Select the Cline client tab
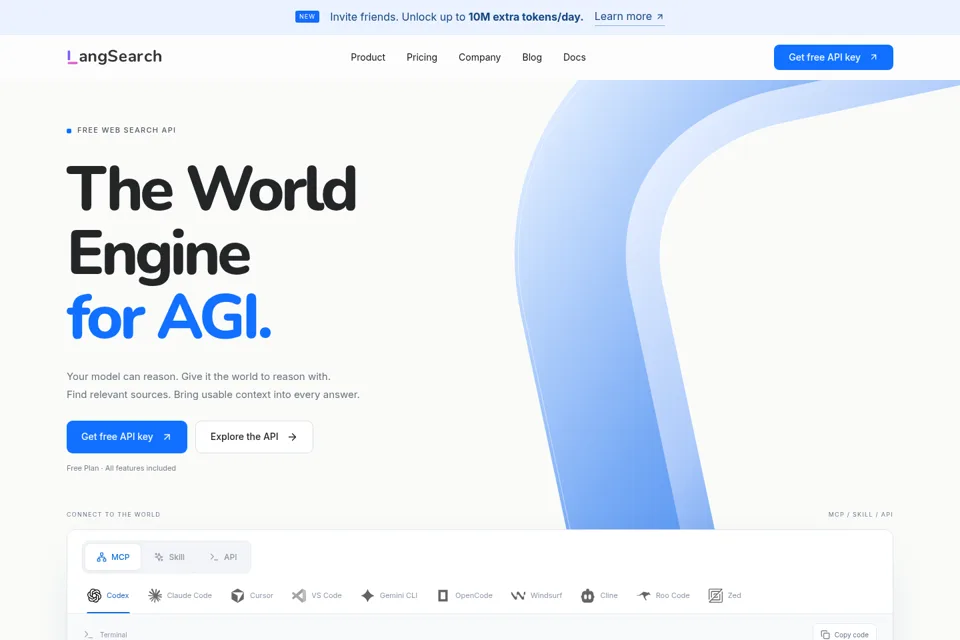960x640 pixels. [x=599, y=595]
